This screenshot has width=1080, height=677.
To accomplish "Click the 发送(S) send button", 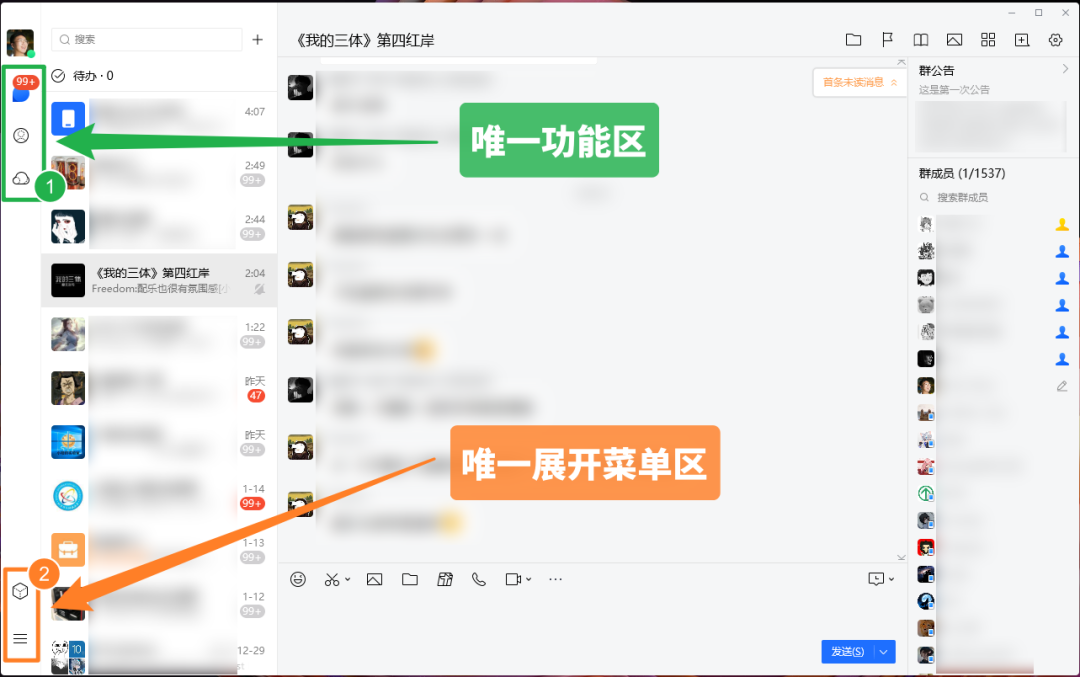I will pyautogui.click(x=848, y=652).
